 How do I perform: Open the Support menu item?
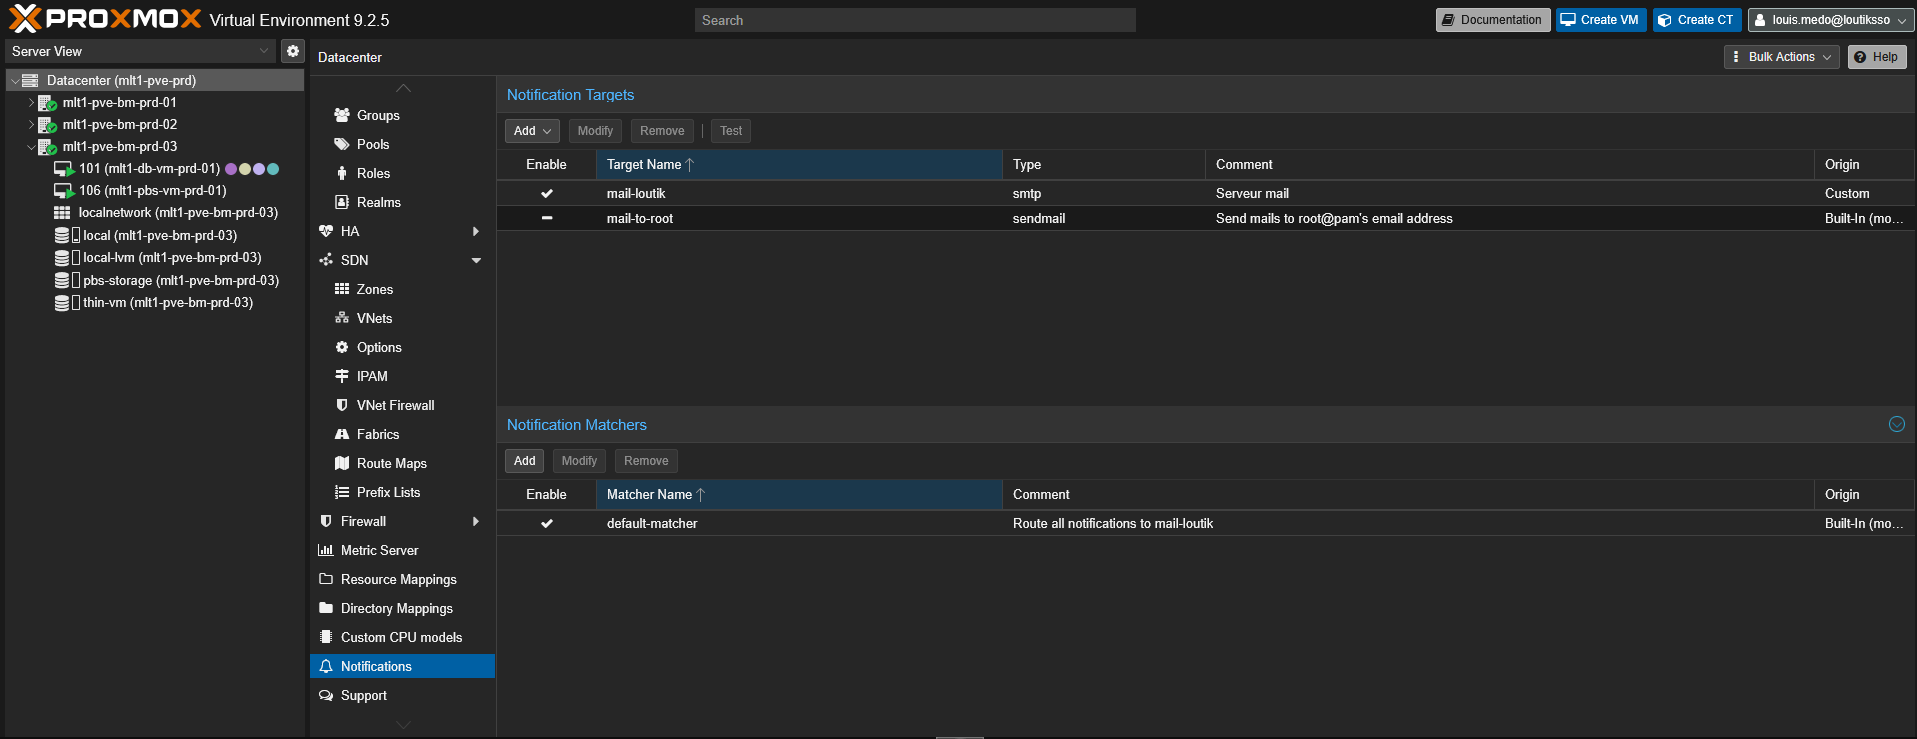tap(403, 695)
